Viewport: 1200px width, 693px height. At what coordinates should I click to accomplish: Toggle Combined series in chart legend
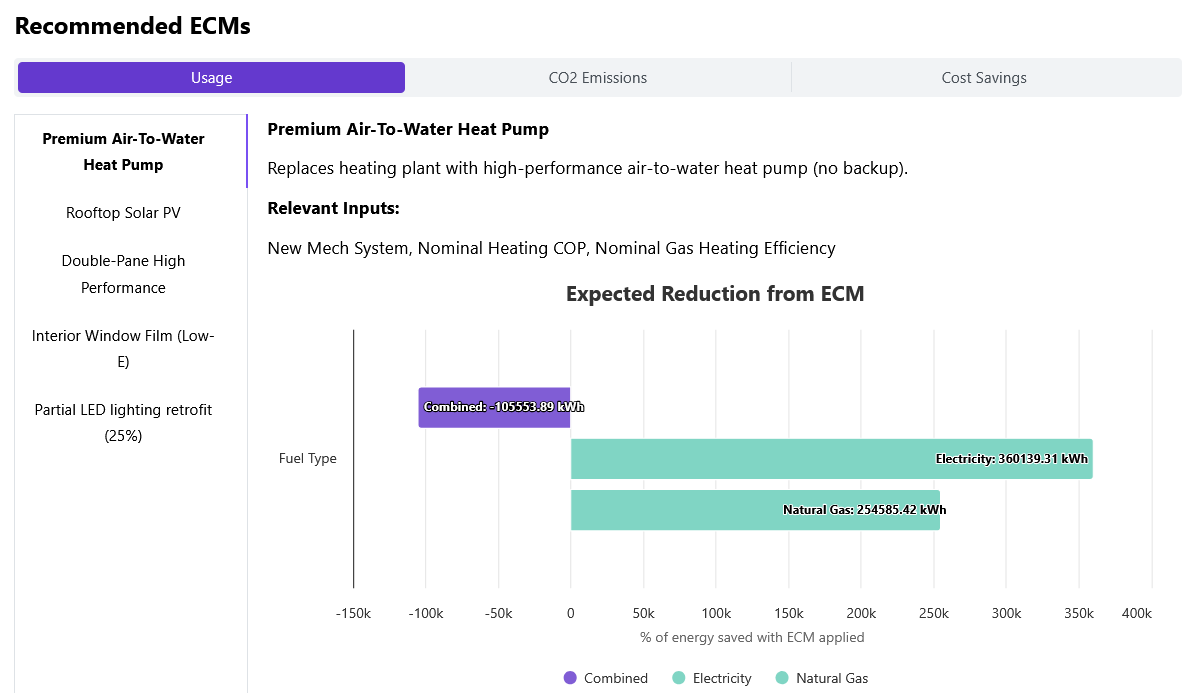coord(615,678)
